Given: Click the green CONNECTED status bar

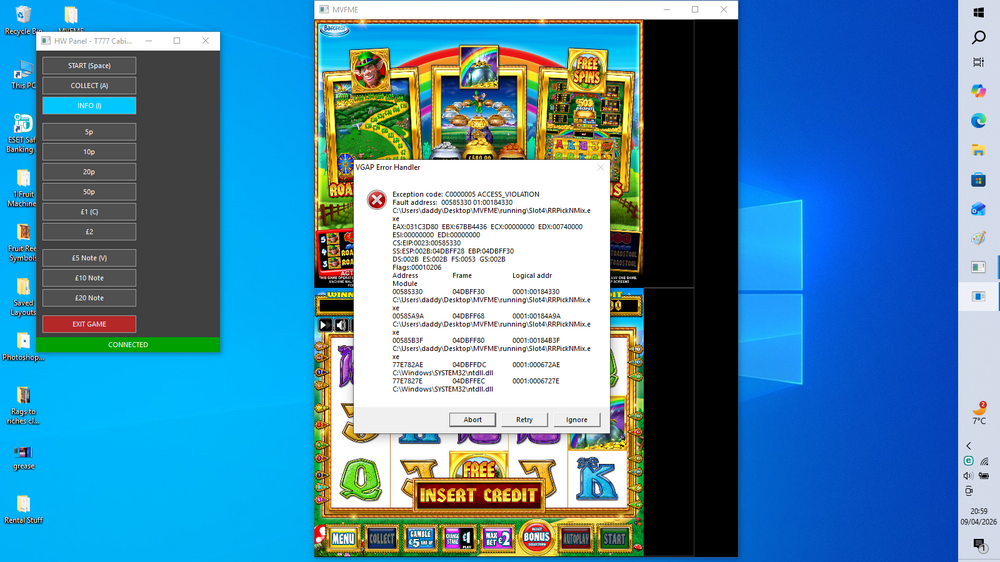Looking at the screenshot, I should point(128,344).
